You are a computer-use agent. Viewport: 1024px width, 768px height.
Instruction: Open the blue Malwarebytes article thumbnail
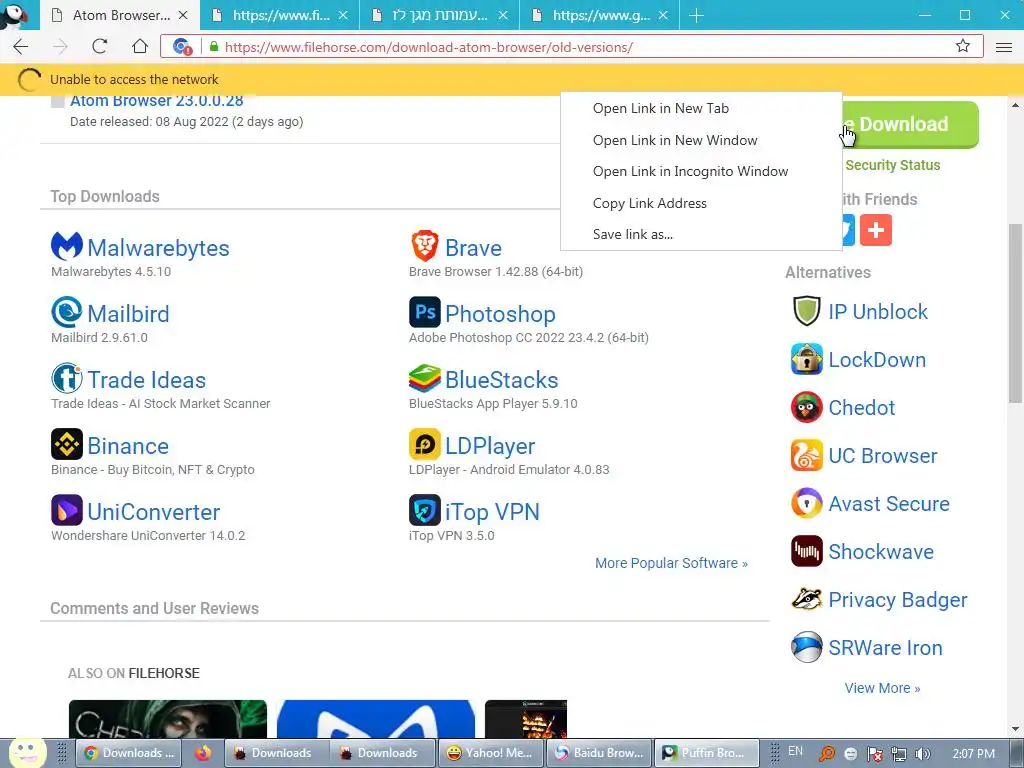[x=376, y=719]
